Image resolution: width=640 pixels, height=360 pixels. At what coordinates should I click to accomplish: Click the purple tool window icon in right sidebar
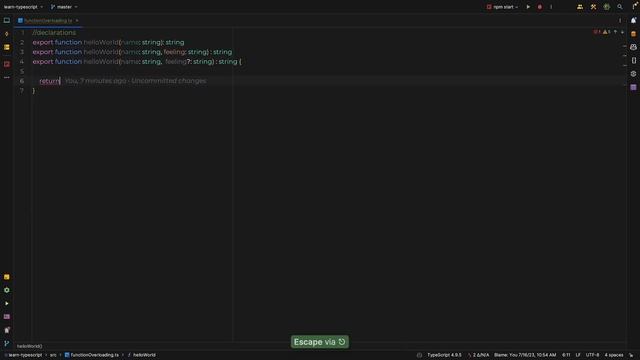633,87
